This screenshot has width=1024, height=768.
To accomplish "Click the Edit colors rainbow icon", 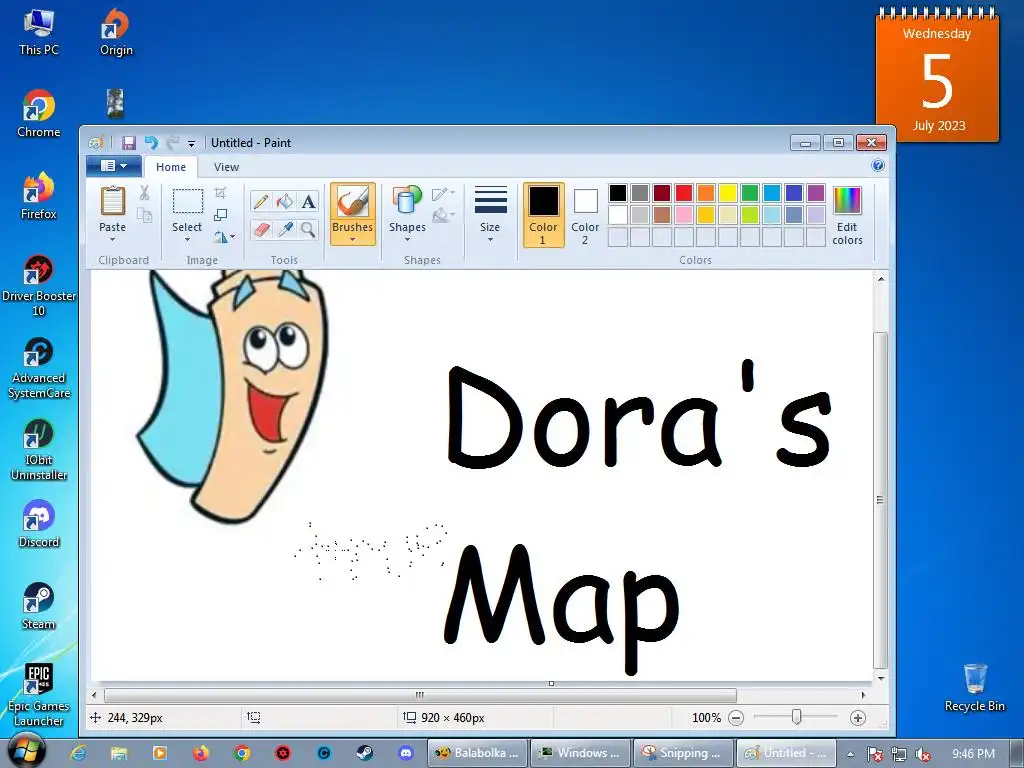I will [847, 200].
